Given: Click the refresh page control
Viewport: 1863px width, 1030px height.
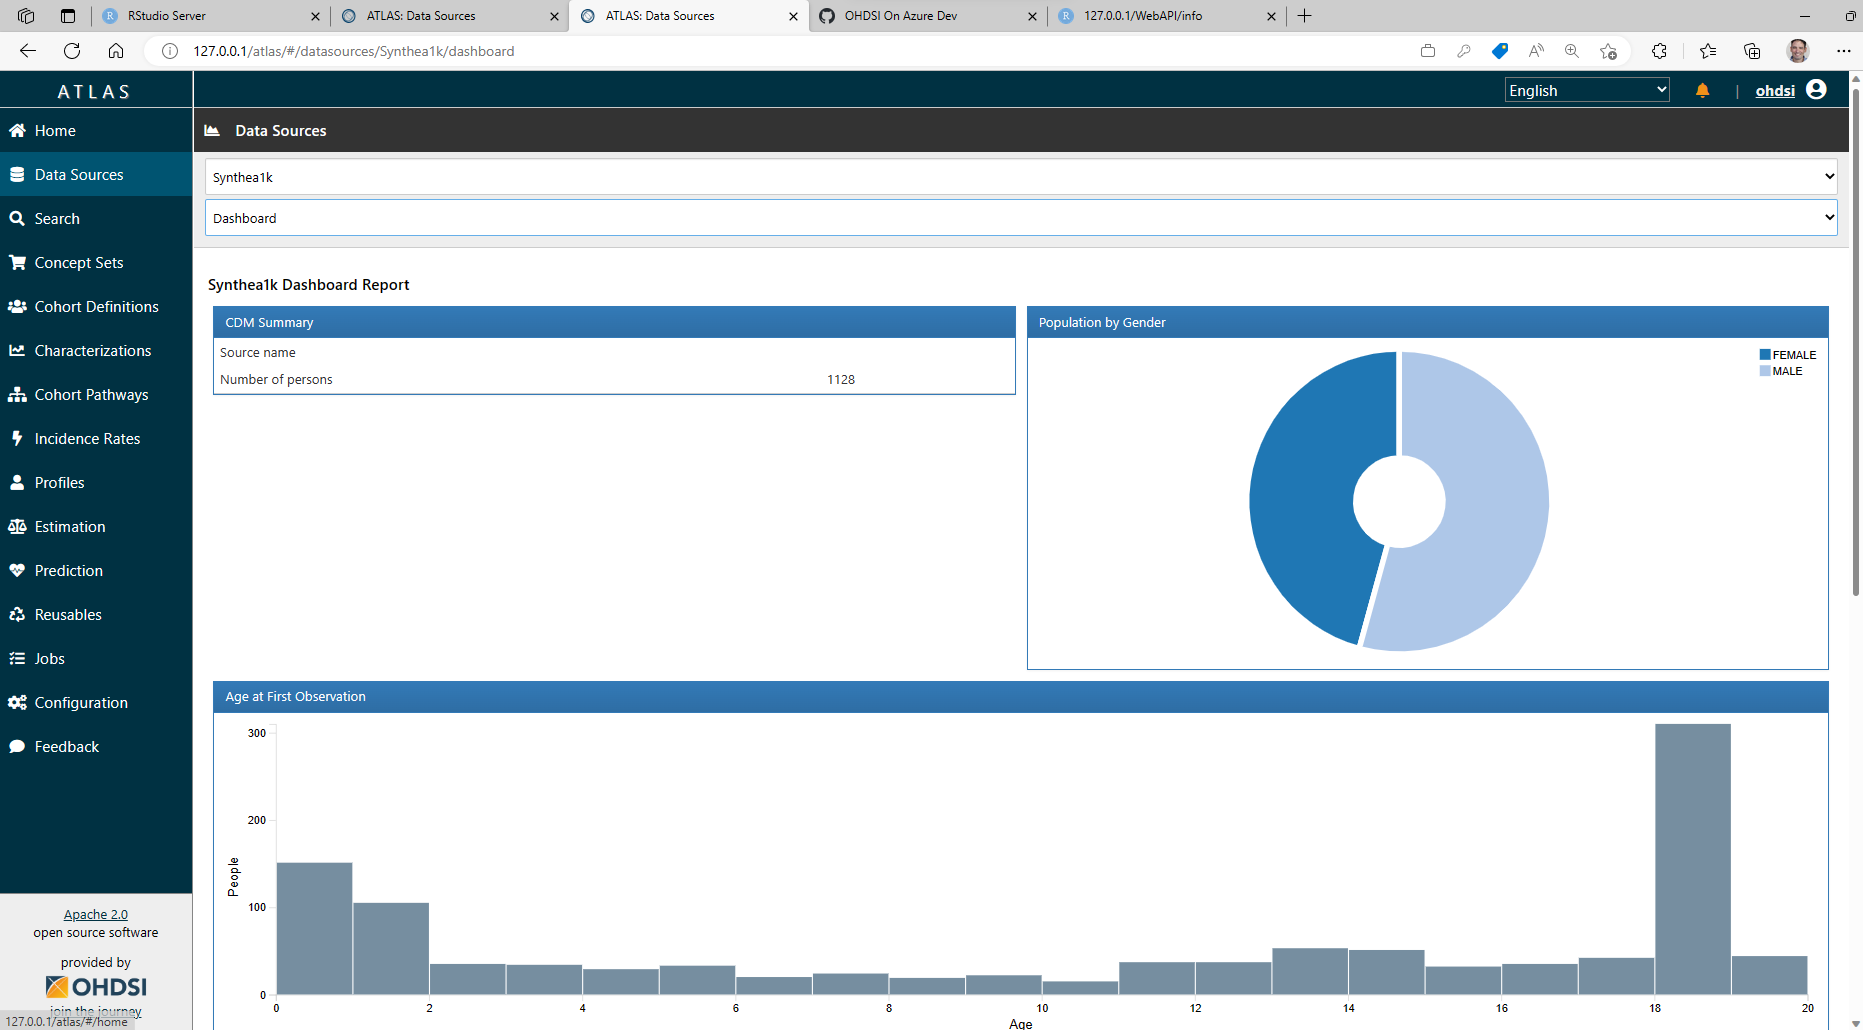Looking at the screenshot, I should (x=71, y=51).
